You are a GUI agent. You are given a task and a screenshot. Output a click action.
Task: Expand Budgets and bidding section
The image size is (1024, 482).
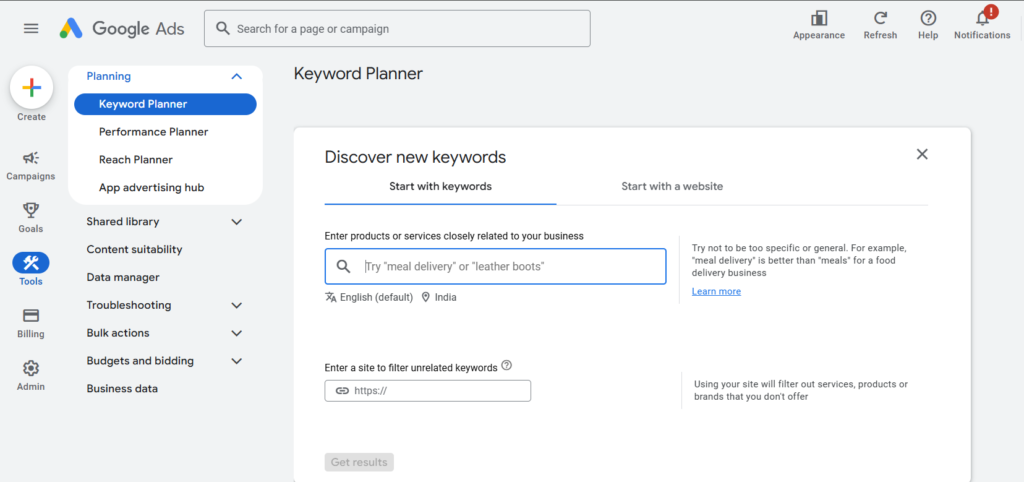point(237,361)
